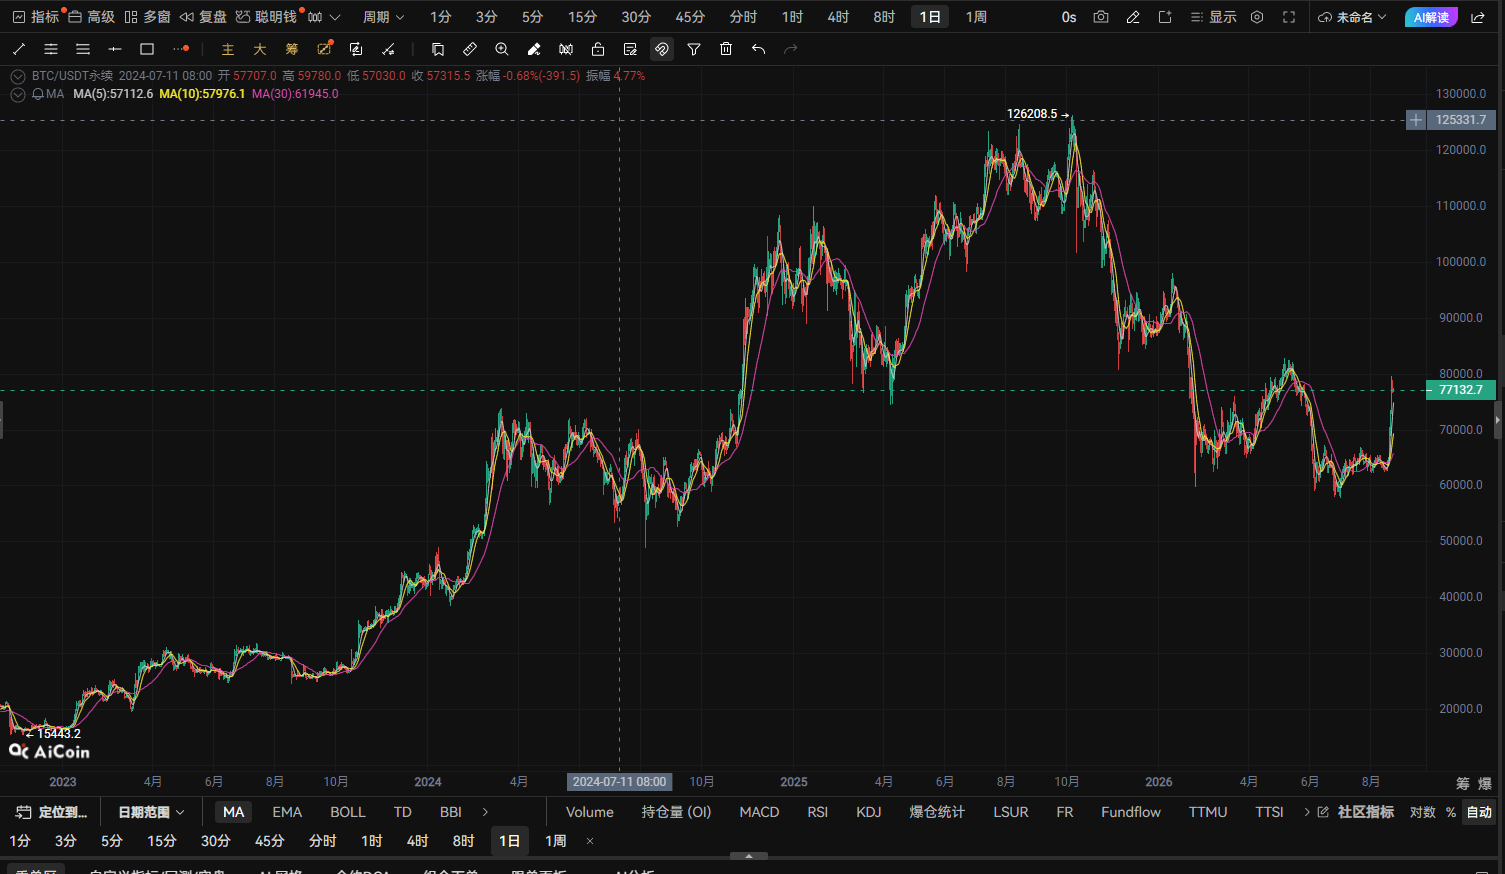Enable the Volume sub indicator
The width and height of the screenshot is (1505, 874).
pyautogui.click(x=590, y=812)
